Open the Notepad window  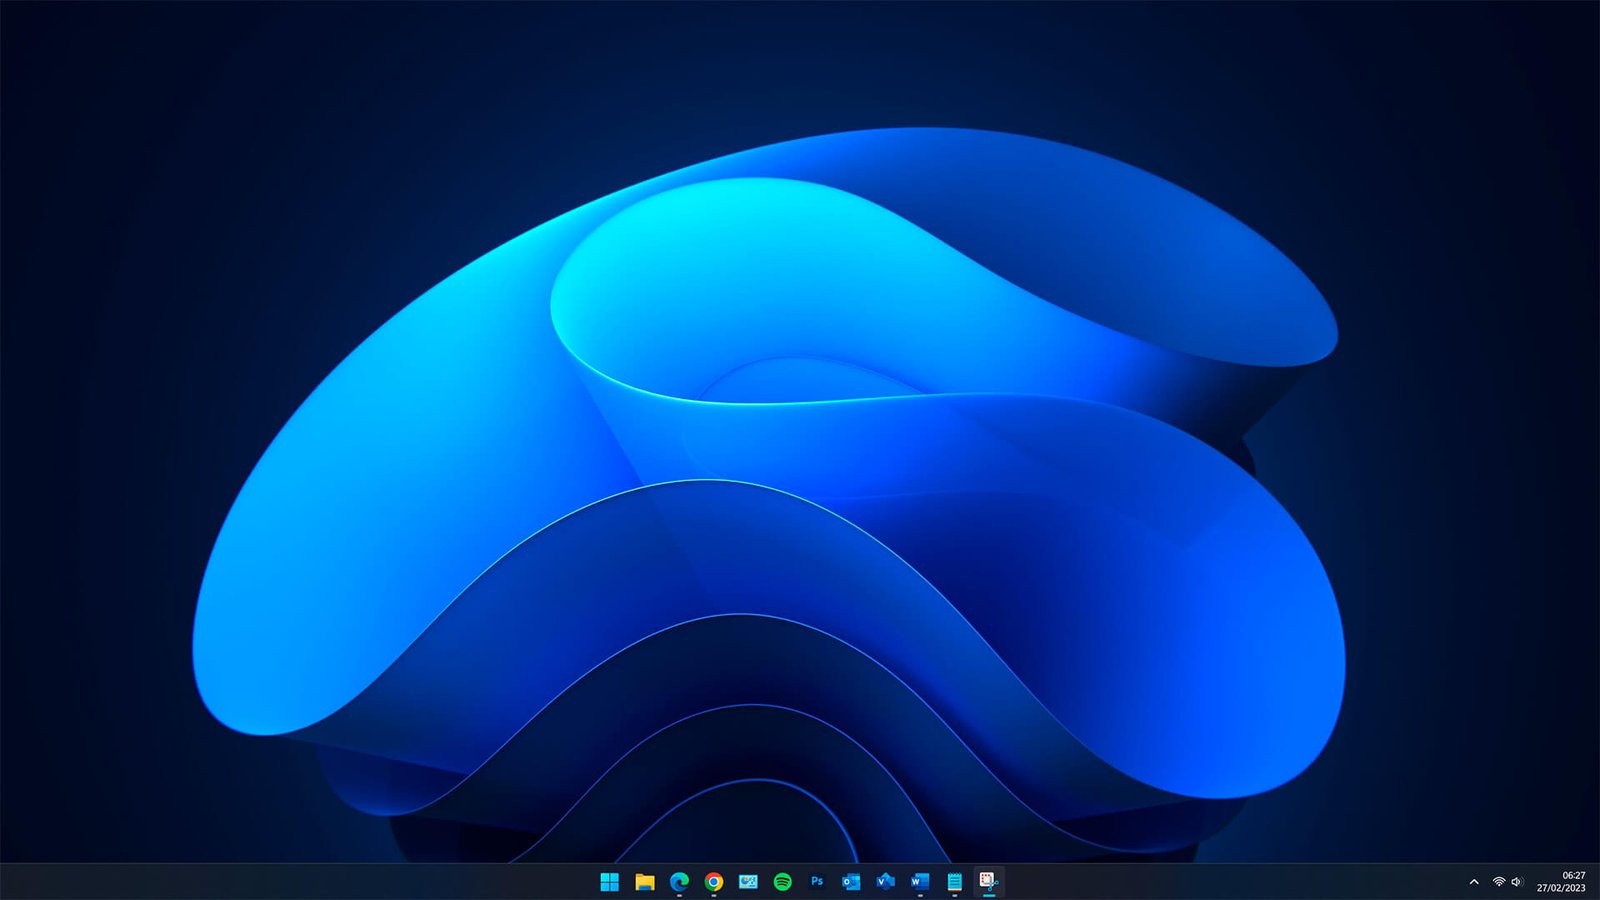point(954,881)
